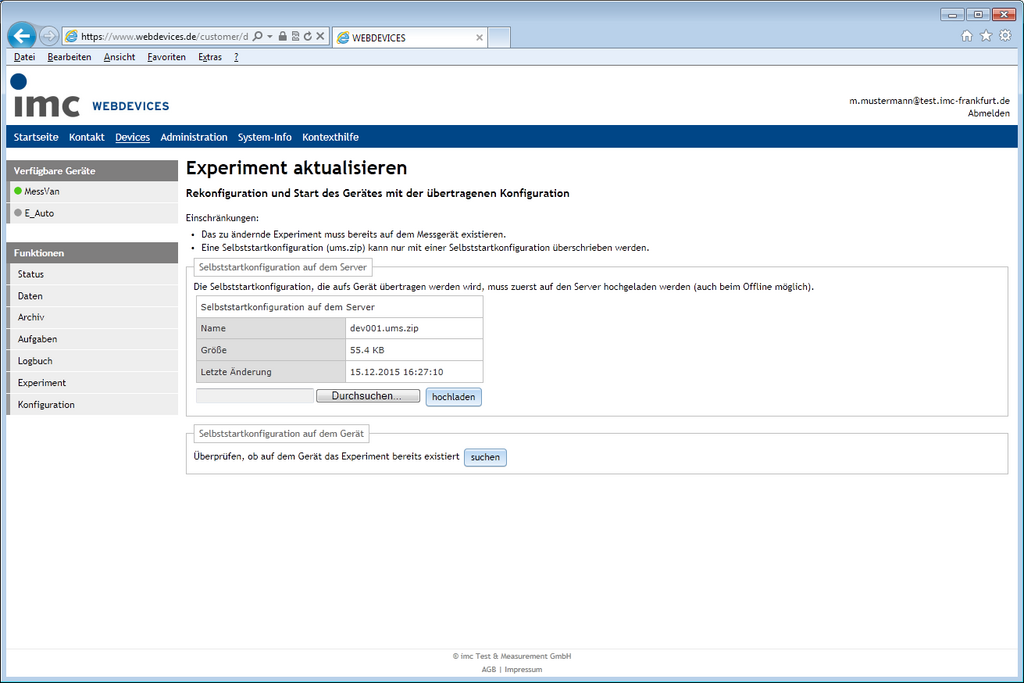The width and height of the screenshot is (1024, 683).
Task: Open the browser settings gear icon
Action: coord(1005,36)
